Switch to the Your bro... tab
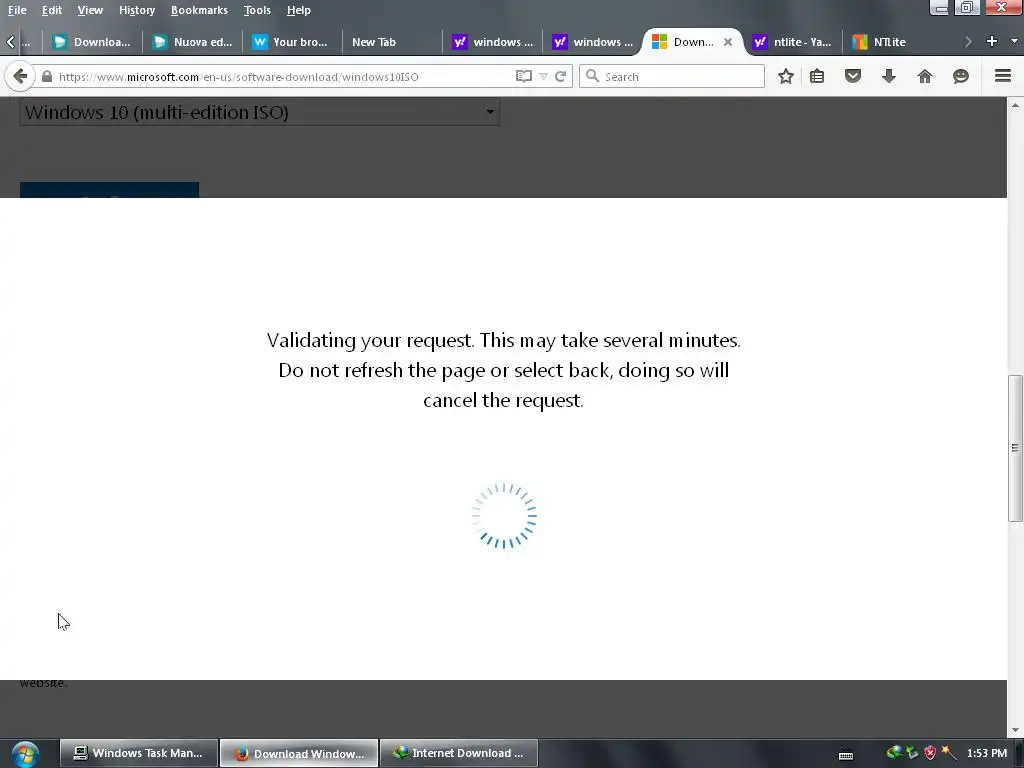Image resolution: width=1024 pixels, height=768 pixels. click(291, 42)
